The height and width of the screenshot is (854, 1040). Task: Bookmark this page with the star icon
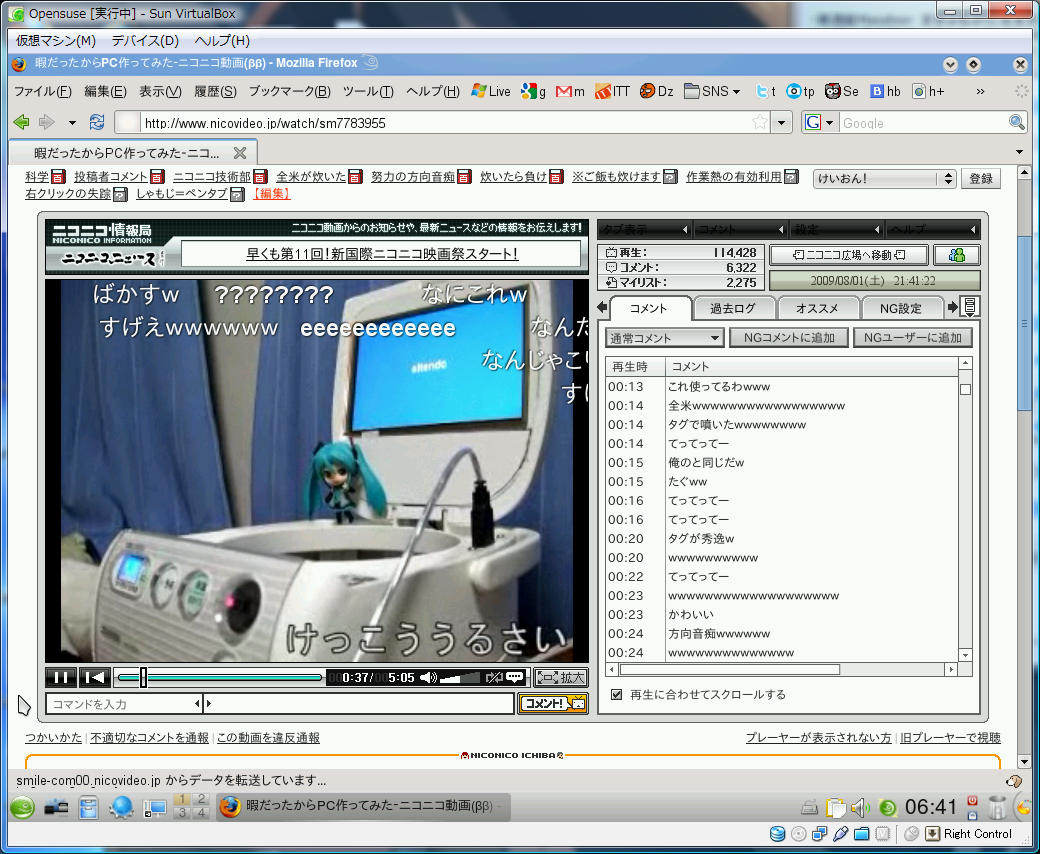coord(760,122)
